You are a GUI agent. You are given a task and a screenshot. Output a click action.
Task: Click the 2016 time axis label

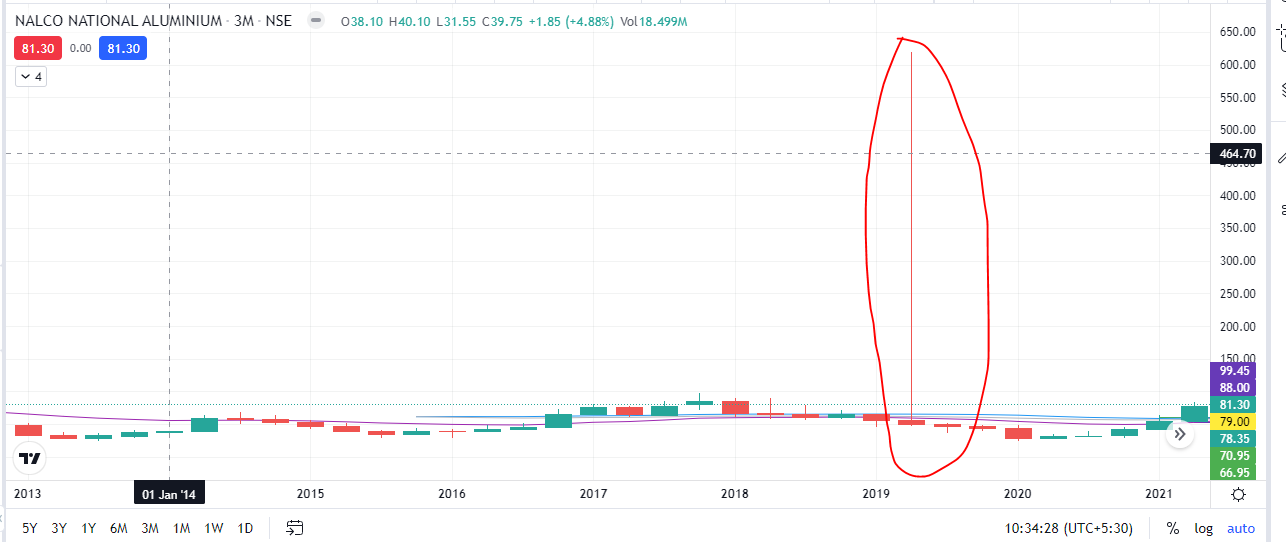pos(452,494)
